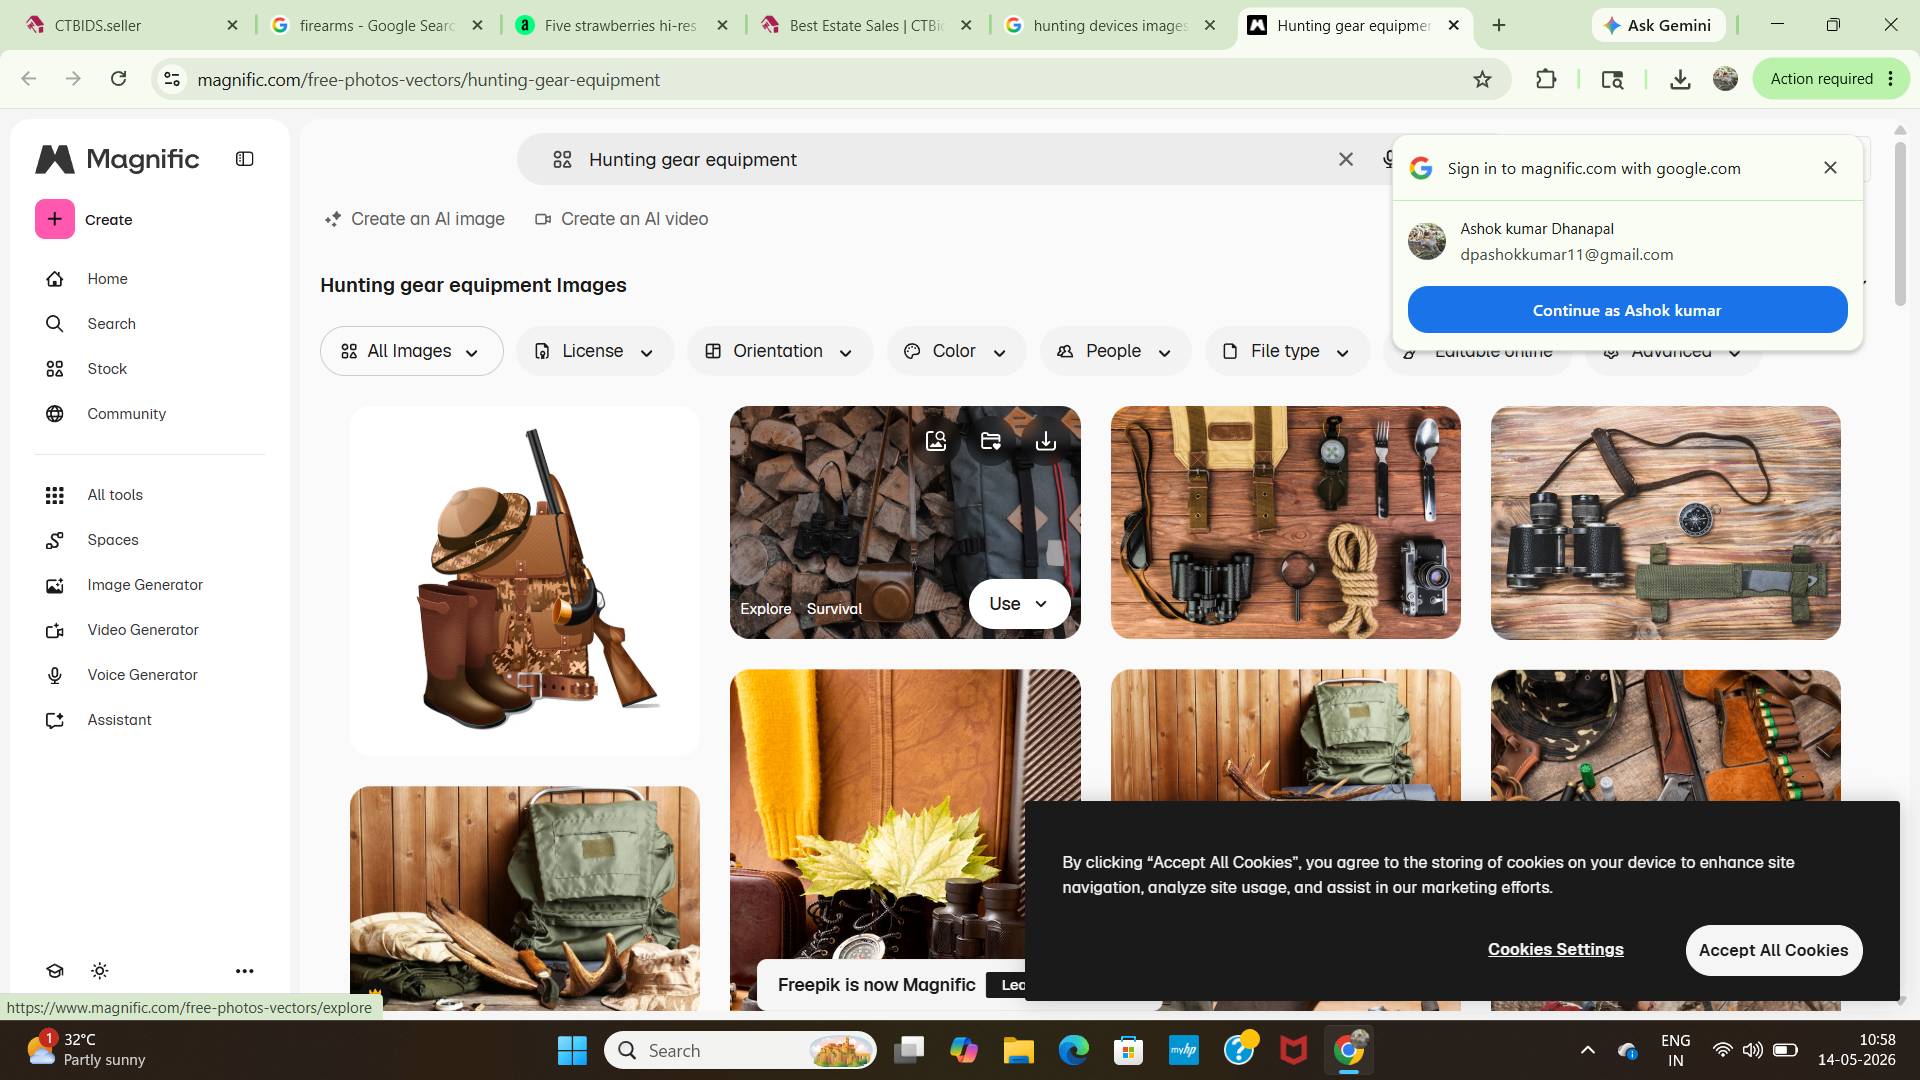Click Continue as Ashok kumar
Viewport: 1920px width, 1080px height.
(x=1627, y=310)
